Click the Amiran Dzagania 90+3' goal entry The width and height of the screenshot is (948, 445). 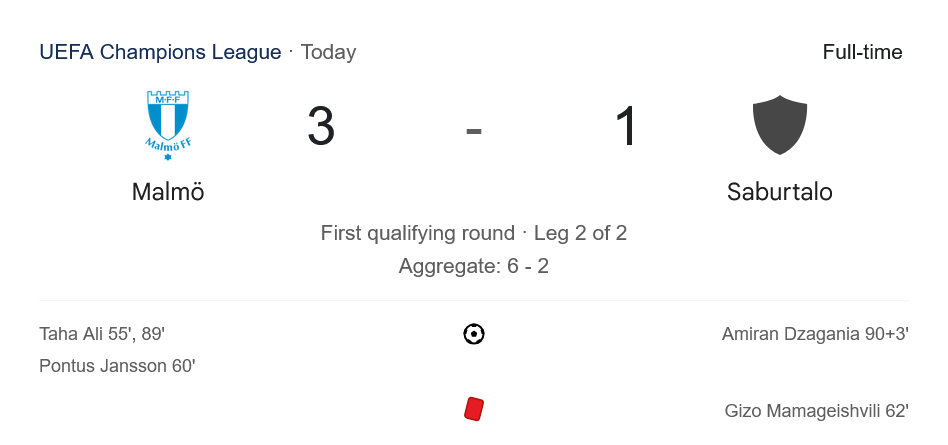815,334
